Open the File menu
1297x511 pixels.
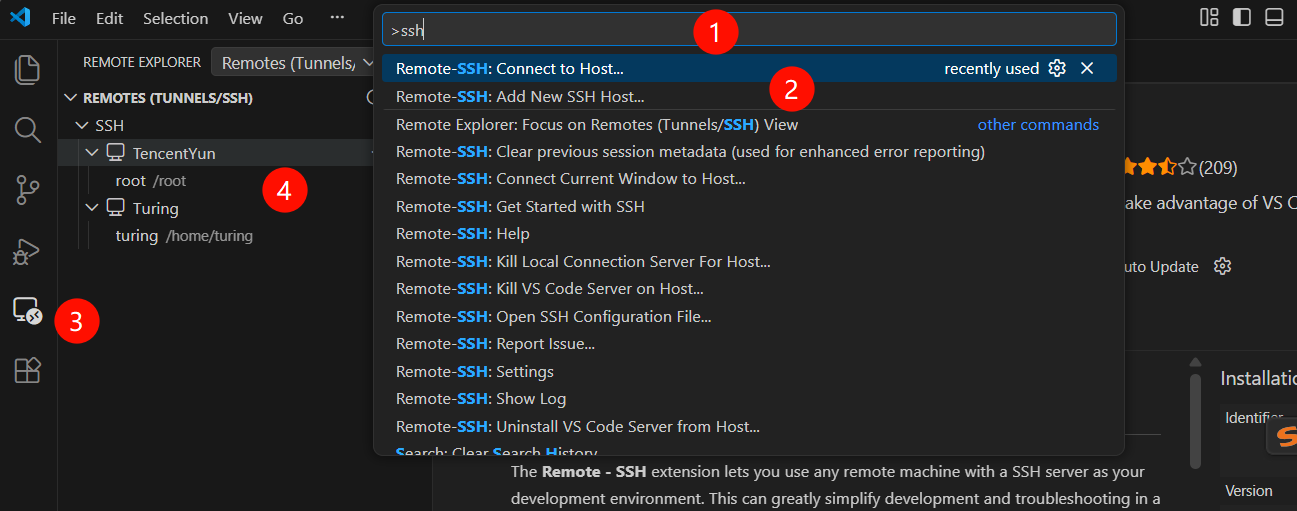(63, 18)
